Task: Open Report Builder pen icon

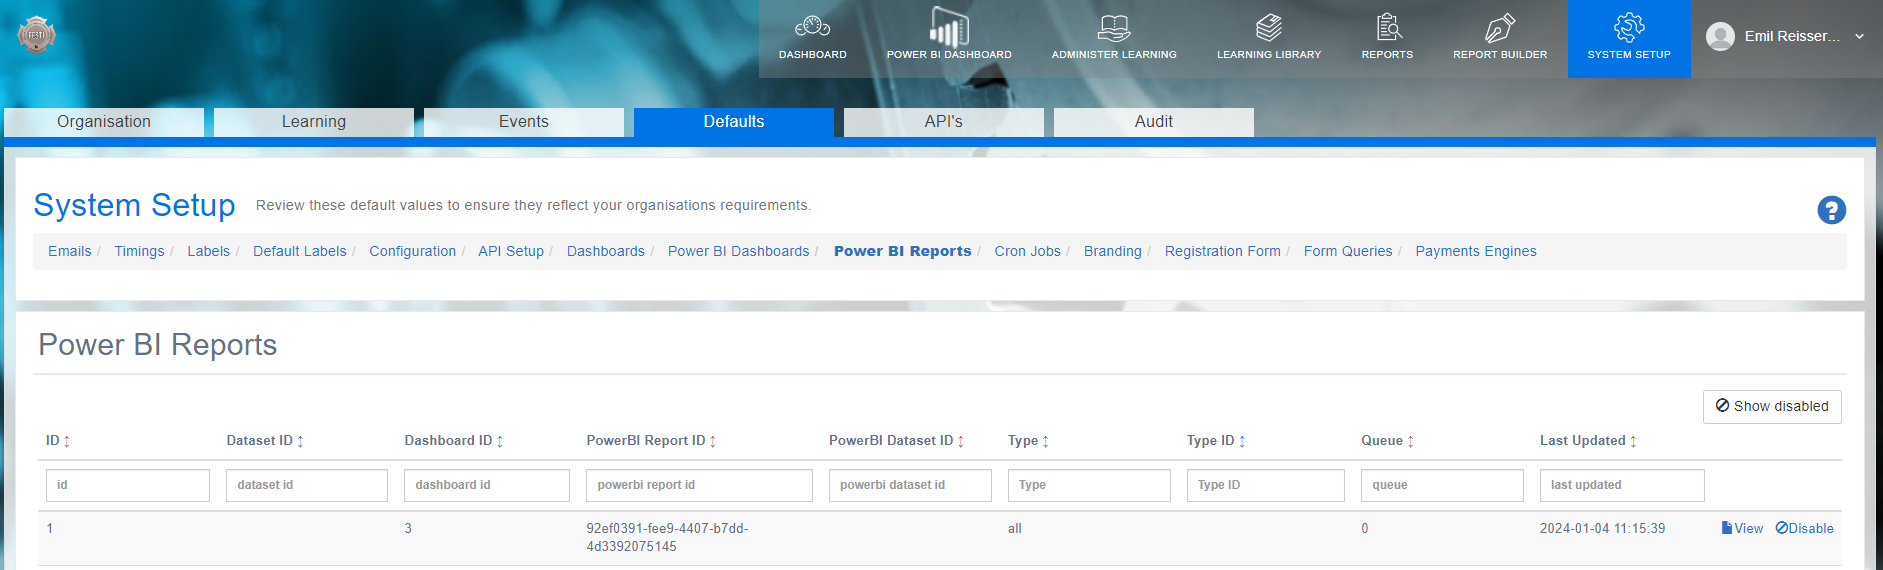Action: [x=1500, y=27]
